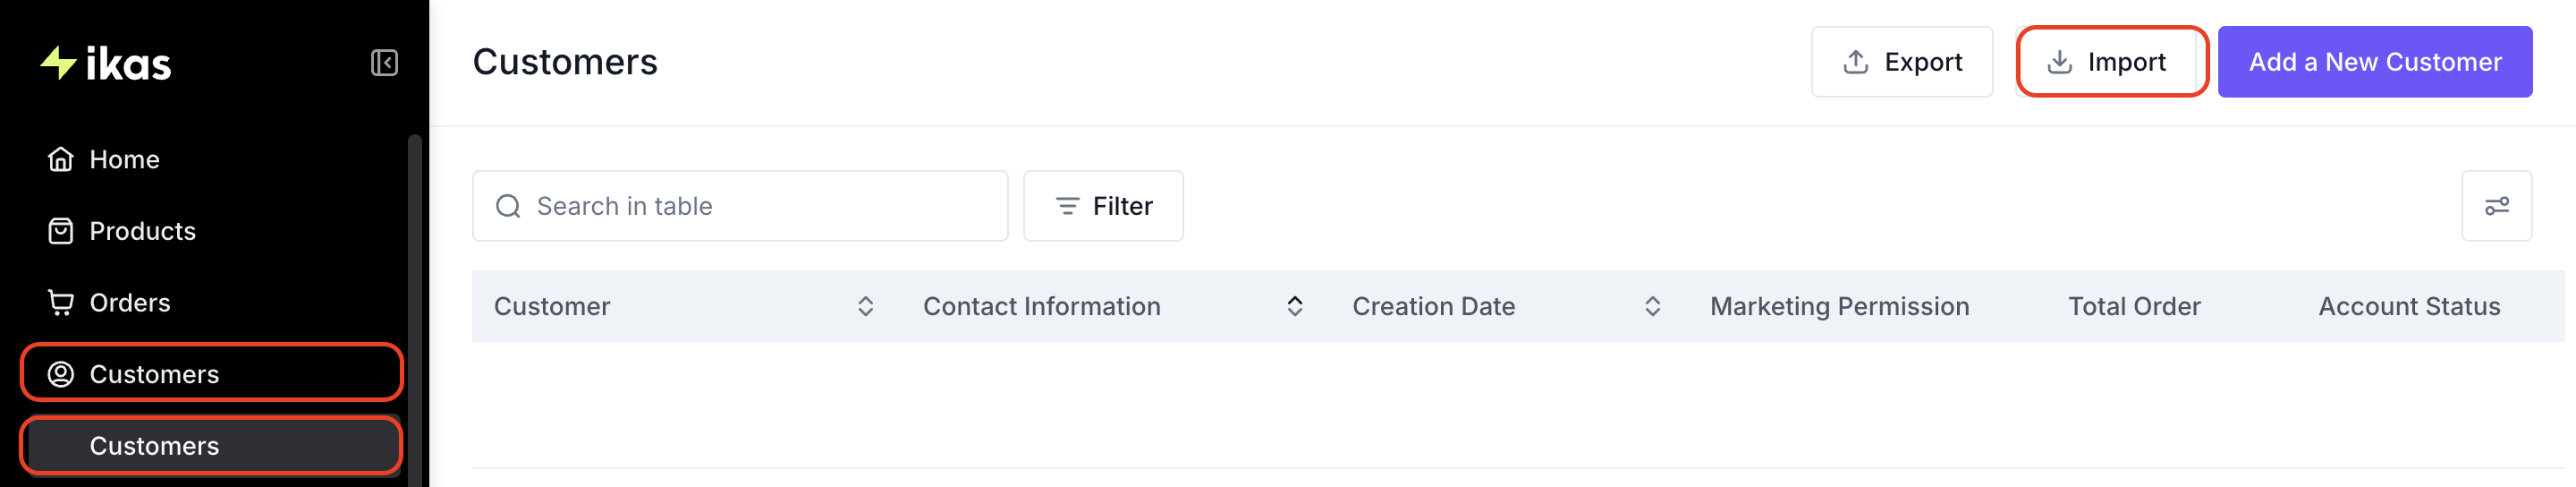Click the sidebar vertical scrollbar

(x=414, y=310)
